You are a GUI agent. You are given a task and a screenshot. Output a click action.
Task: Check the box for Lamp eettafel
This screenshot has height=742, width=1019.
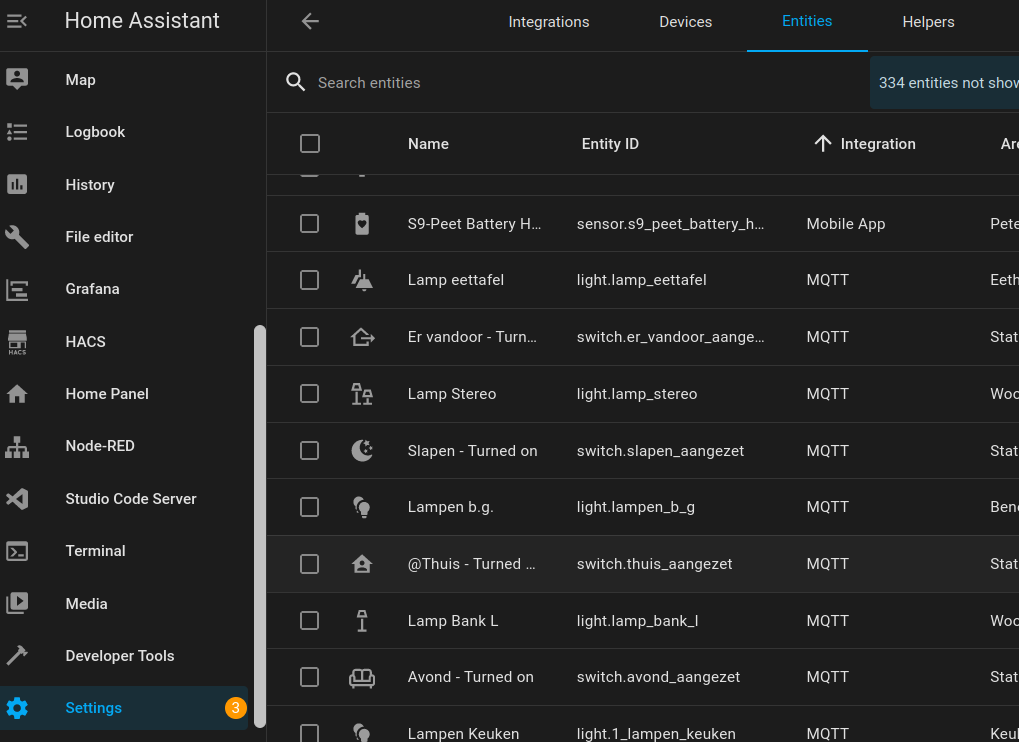(310, 280)
